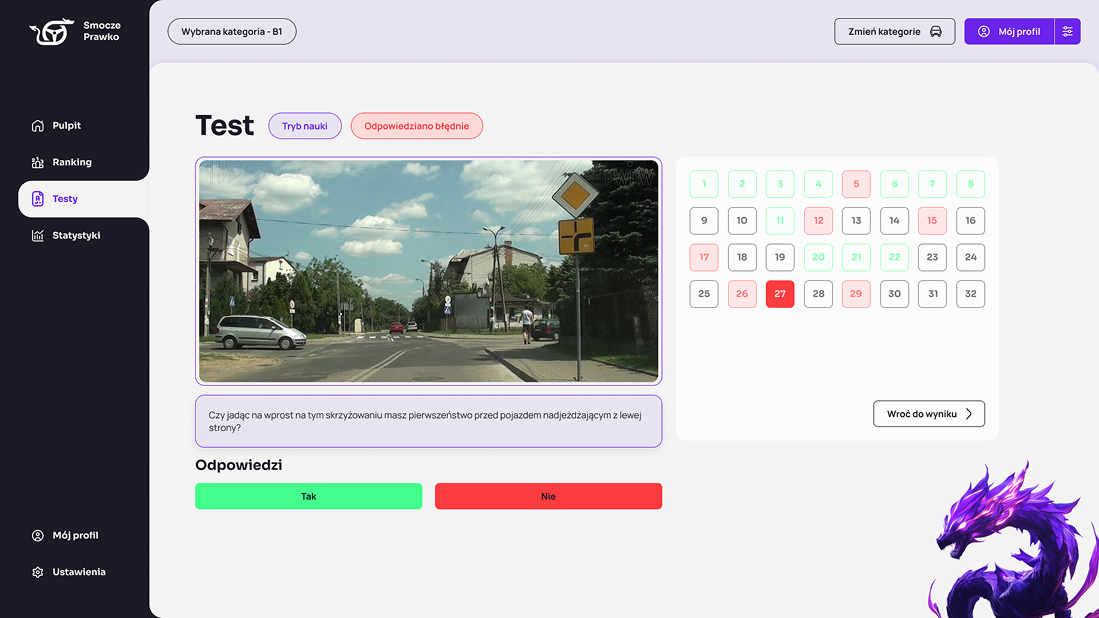
Task: Go to the Ranking sidebar section
Action: click(x=72, y=162)
